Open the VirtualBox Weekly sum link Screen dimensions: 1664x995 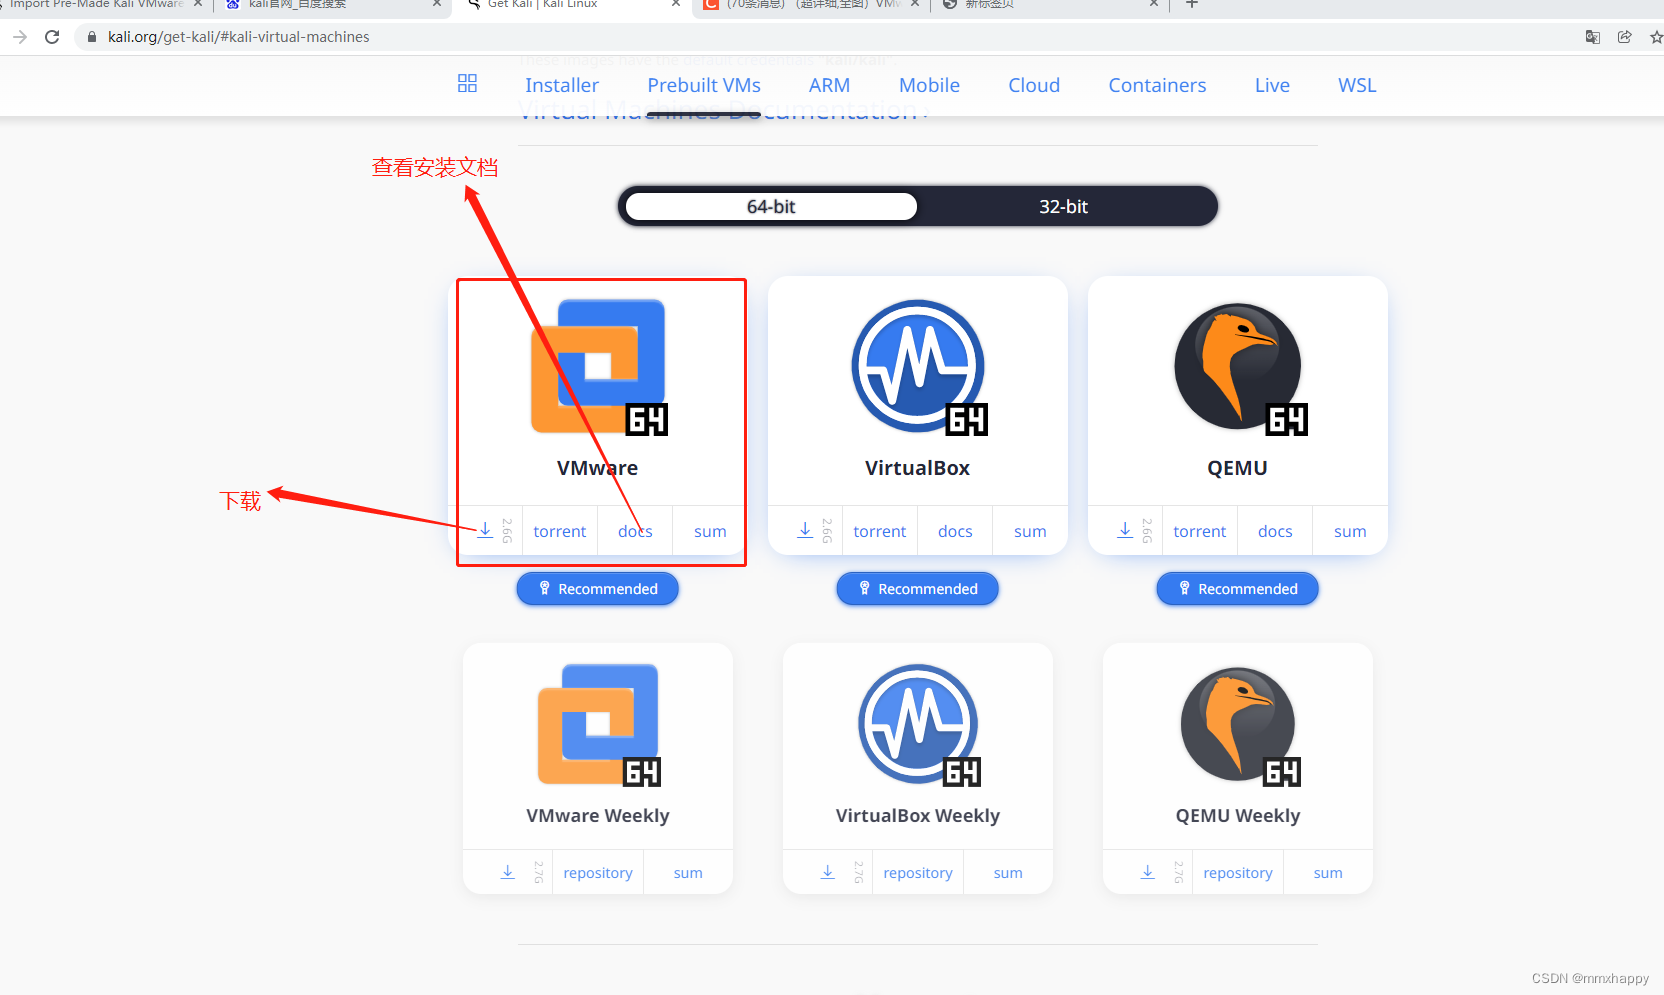pyautogui.click(x=1008, y=873)
